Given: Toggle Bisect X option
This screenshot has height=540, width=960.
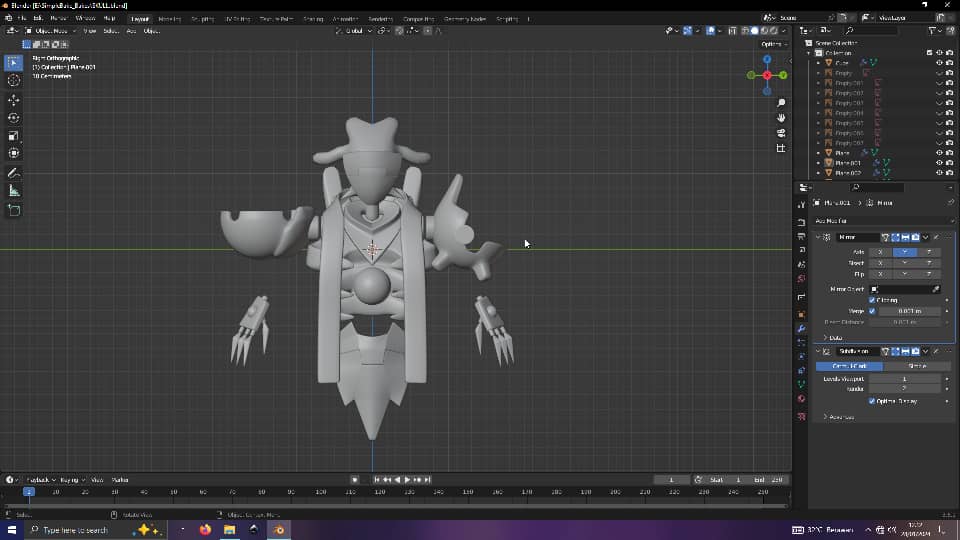Looking at the screenshot, I should 880,263.
